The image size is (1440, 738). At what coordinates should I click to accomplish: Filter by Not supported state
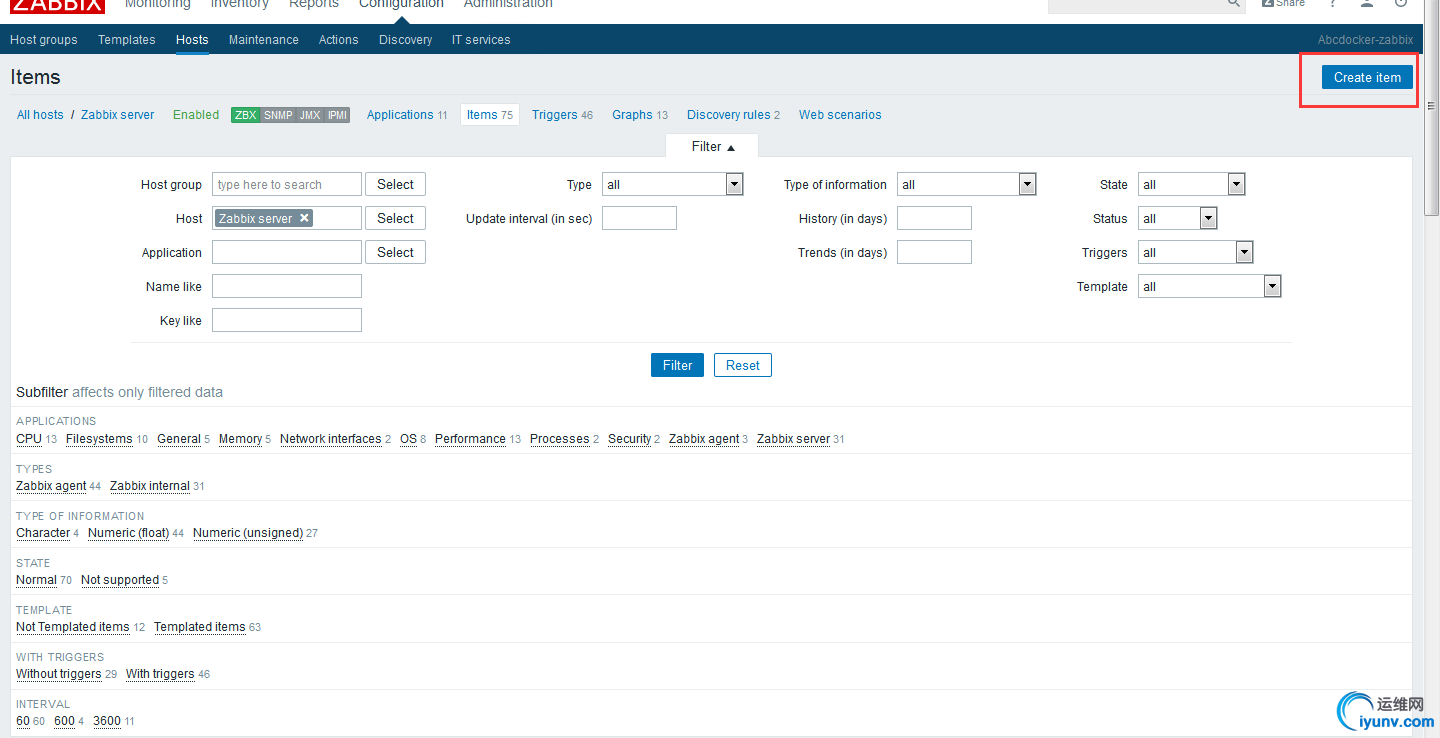[120, 580]
